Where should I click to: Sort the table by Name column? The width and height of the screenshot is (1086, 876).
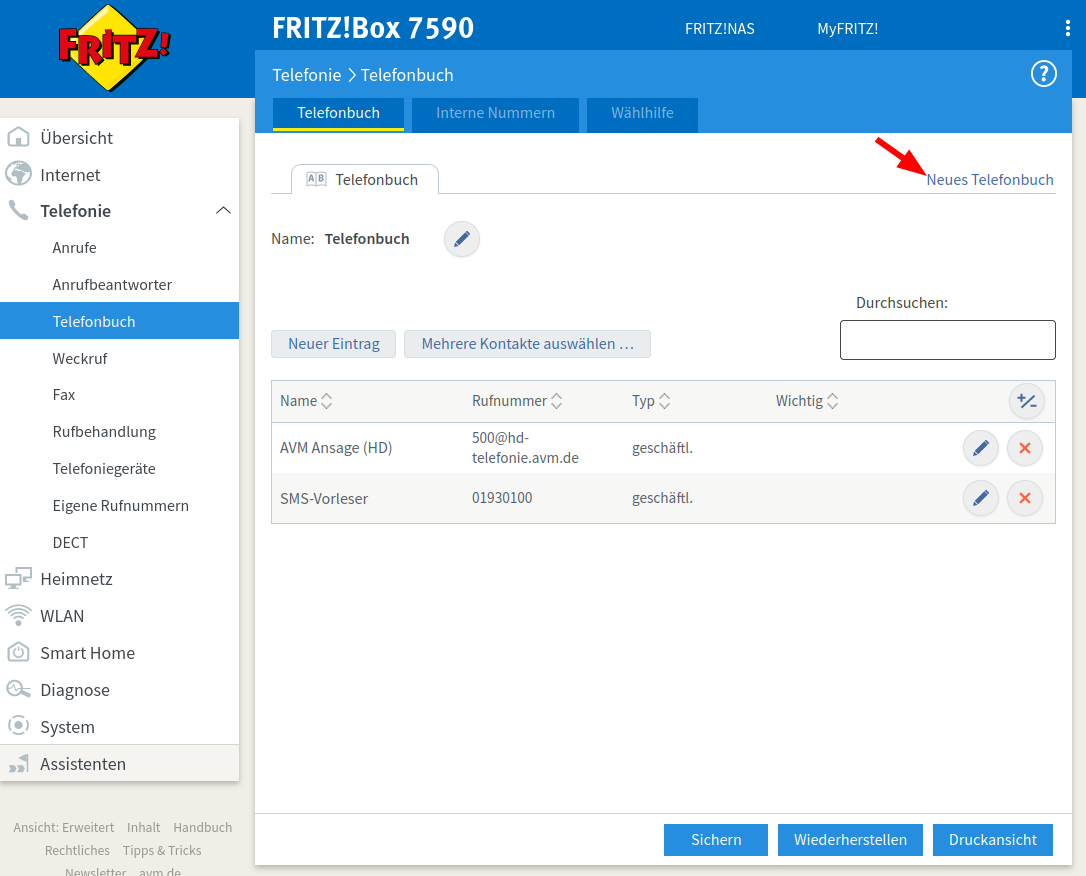pos(306,401)
